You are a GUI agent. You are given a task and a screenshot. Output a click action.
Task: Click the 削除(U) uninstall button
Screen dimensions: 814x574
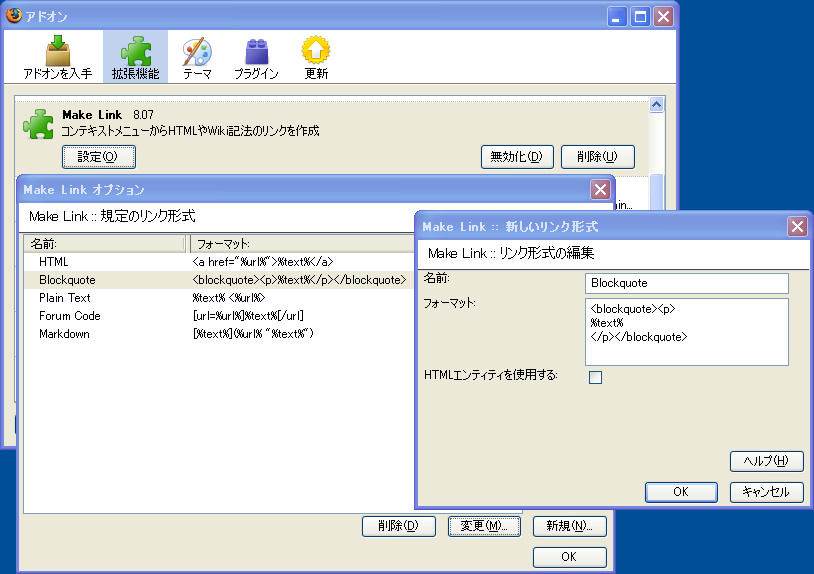pos(598,157)
